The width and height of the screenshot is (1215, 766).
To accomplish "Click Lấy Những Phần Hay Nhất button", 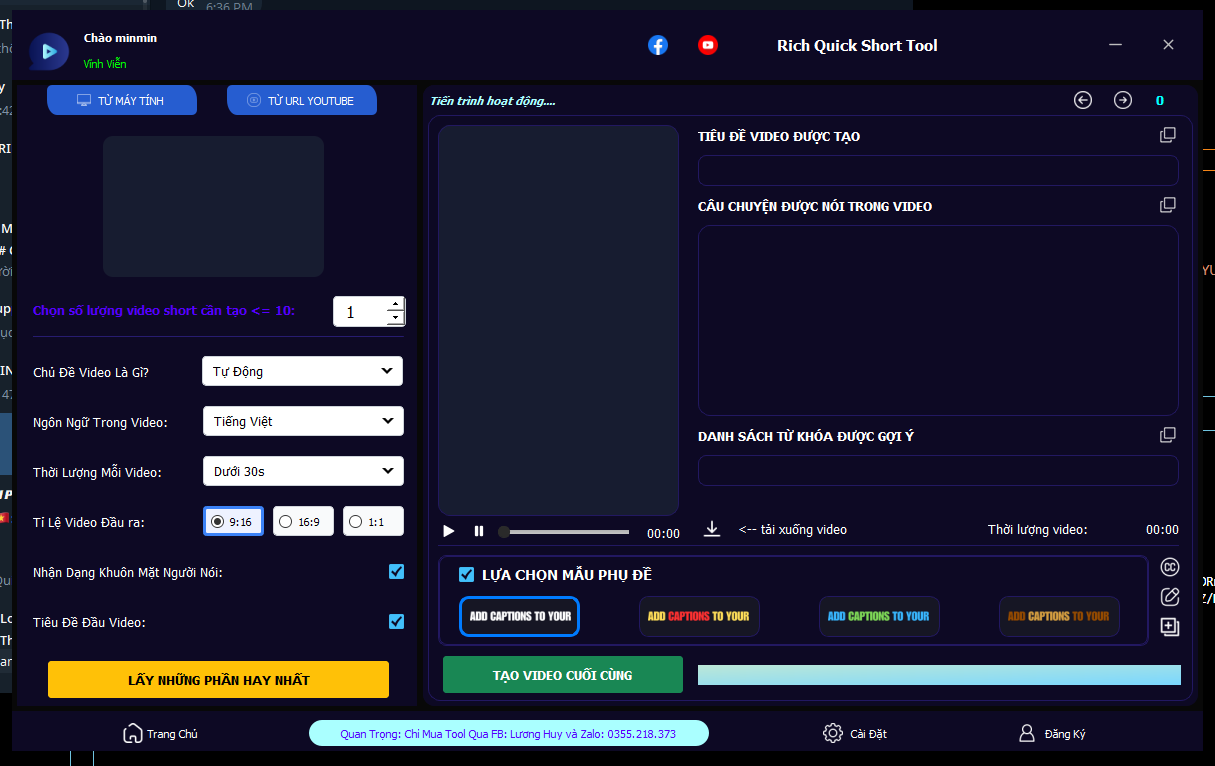I will point(218,680).
